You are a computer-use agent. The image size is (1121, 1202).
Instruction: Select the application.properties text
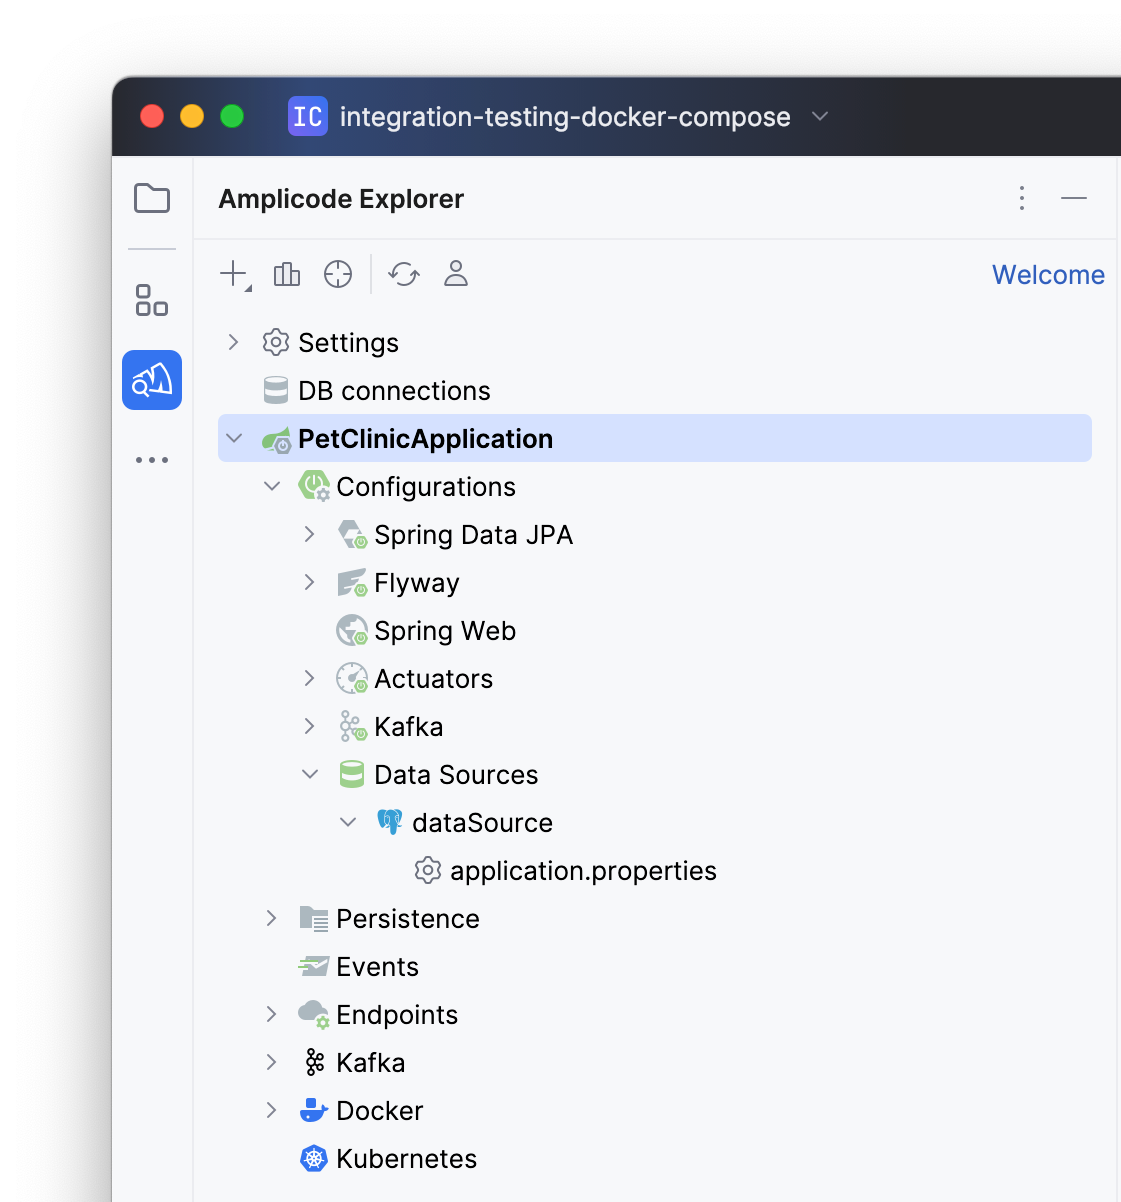tap(583, 871)
